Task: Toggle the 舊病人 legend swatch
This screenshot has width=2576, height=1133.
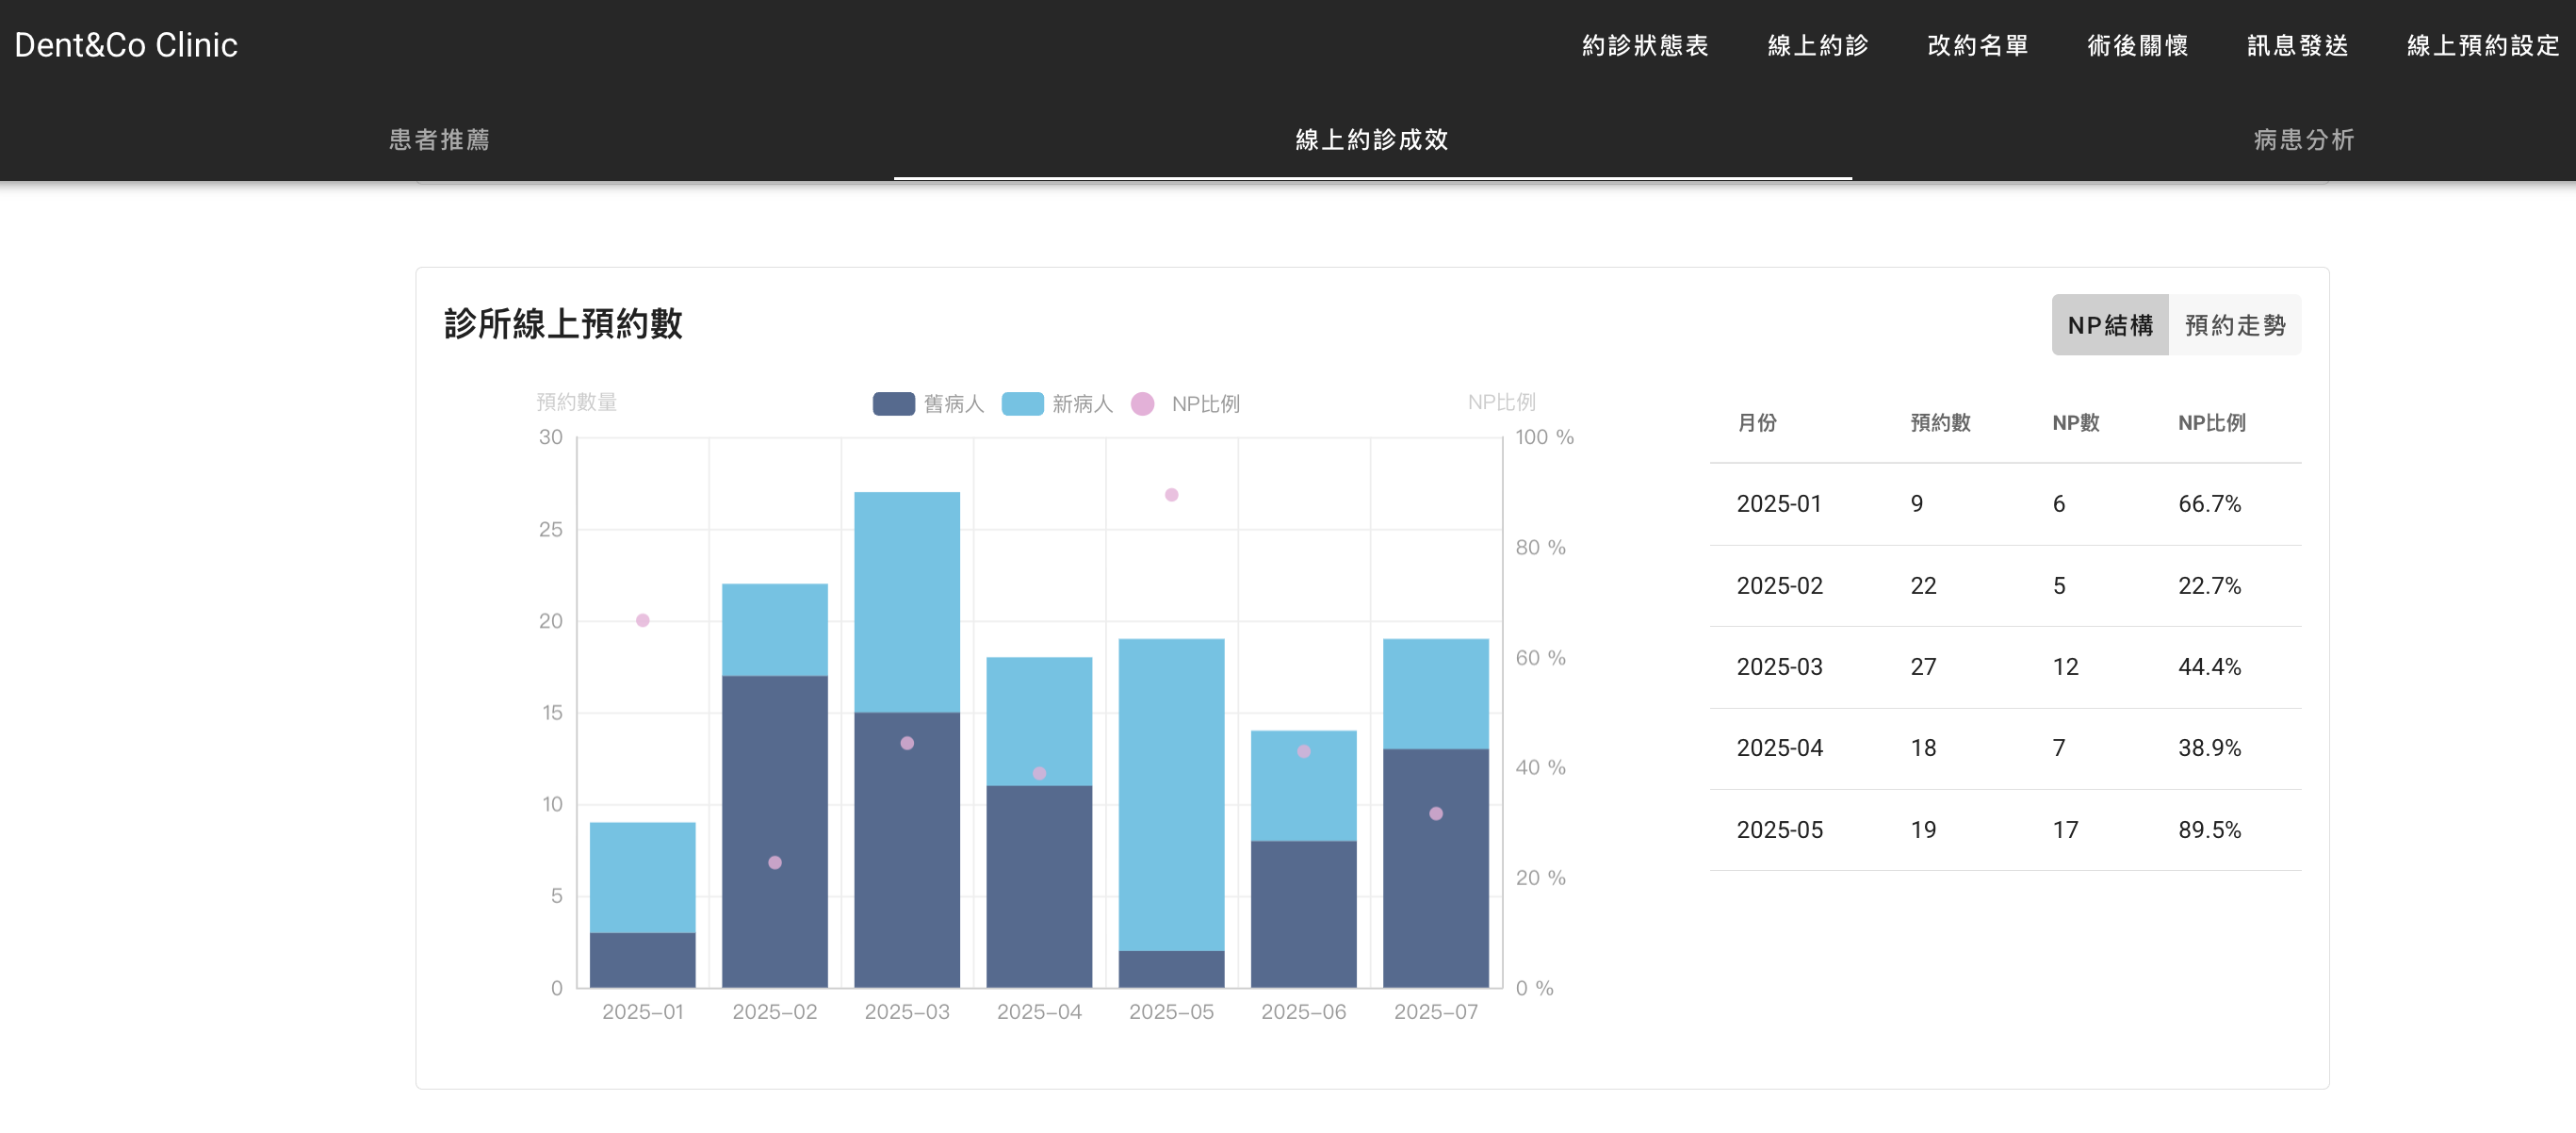Action: pyautogui.click(x=893, y=404)
